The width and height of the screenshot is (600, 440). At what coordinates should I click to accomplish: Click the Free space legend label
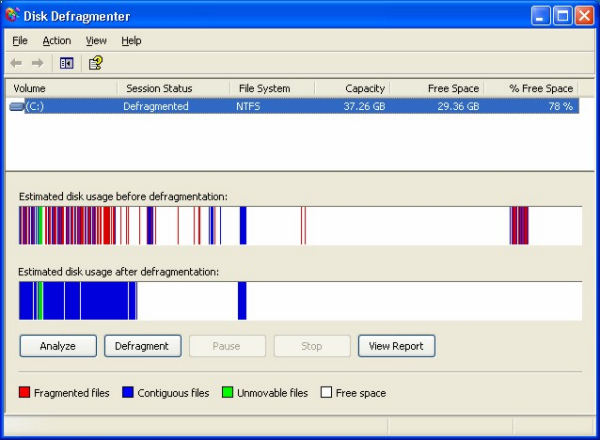pyautogui.click(x=361, y=393)
